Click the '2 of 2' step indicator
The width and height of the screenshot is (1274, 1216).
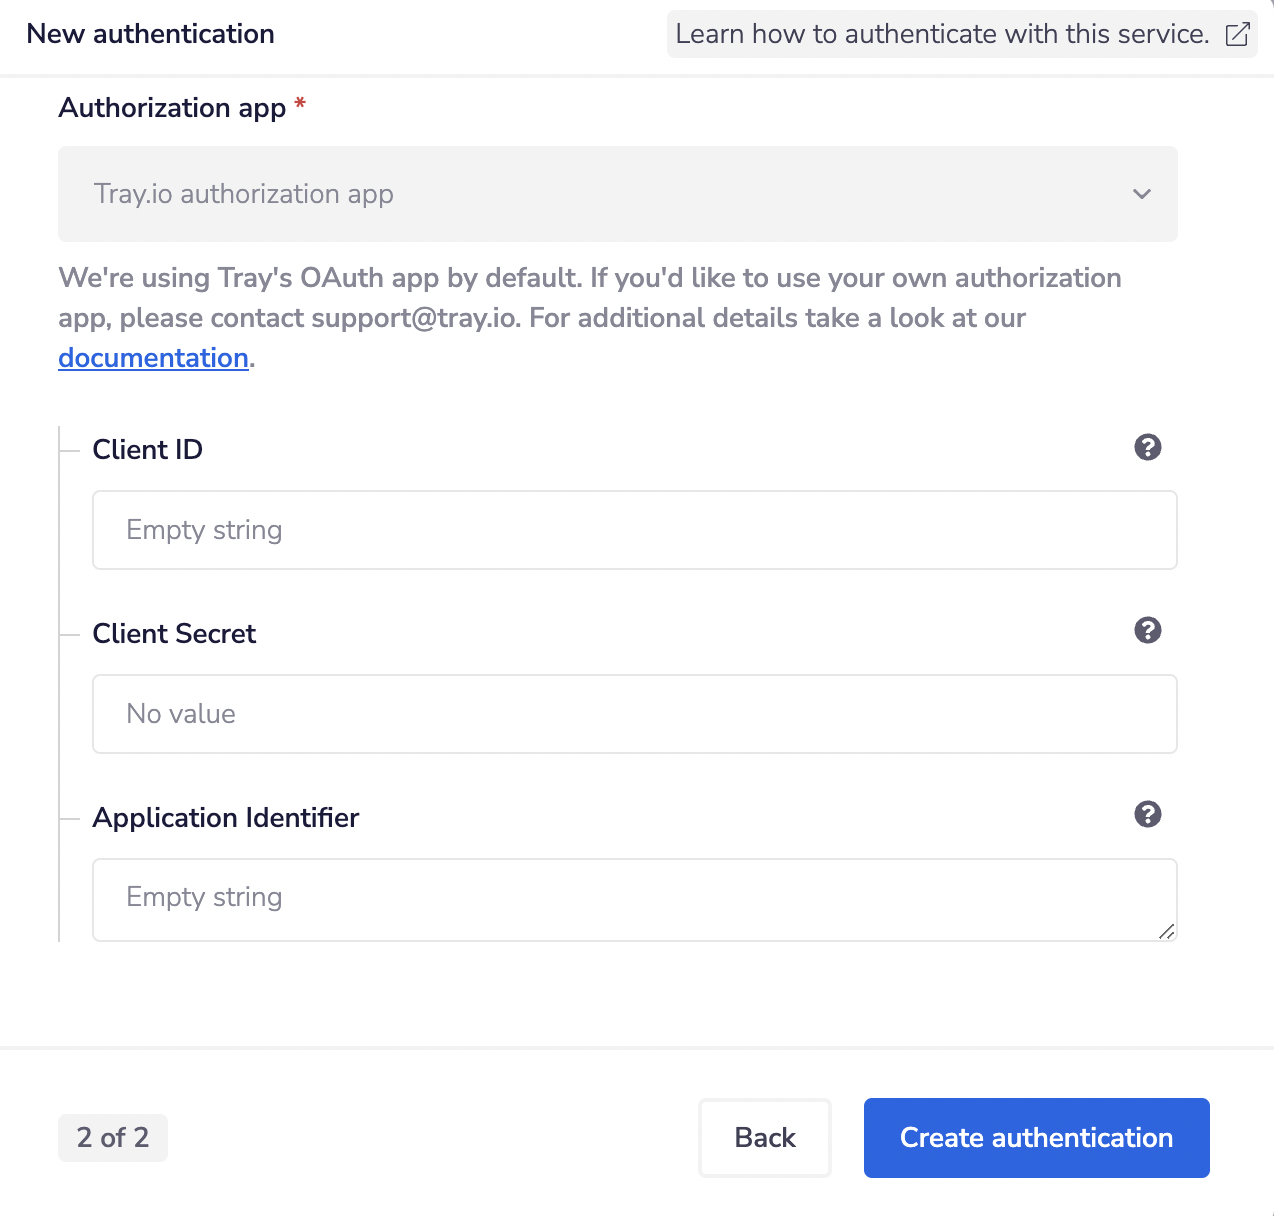pos(112,1137)
